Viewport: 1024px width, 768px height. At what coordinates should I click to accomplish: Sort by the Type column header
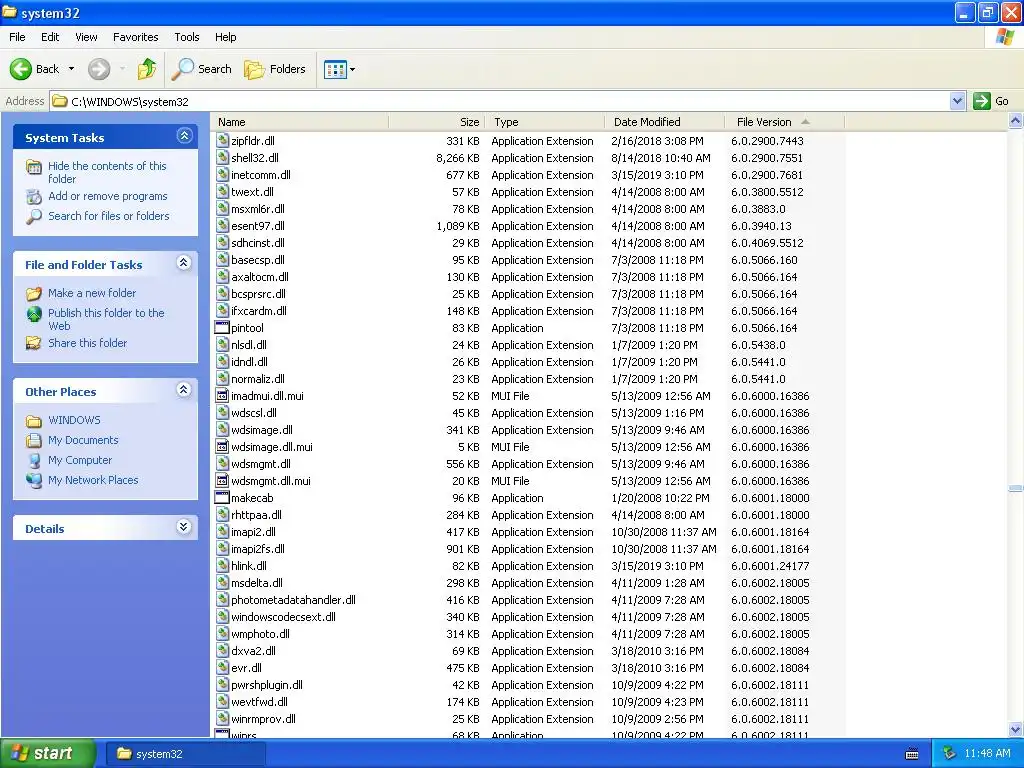(x=545, y=122)
